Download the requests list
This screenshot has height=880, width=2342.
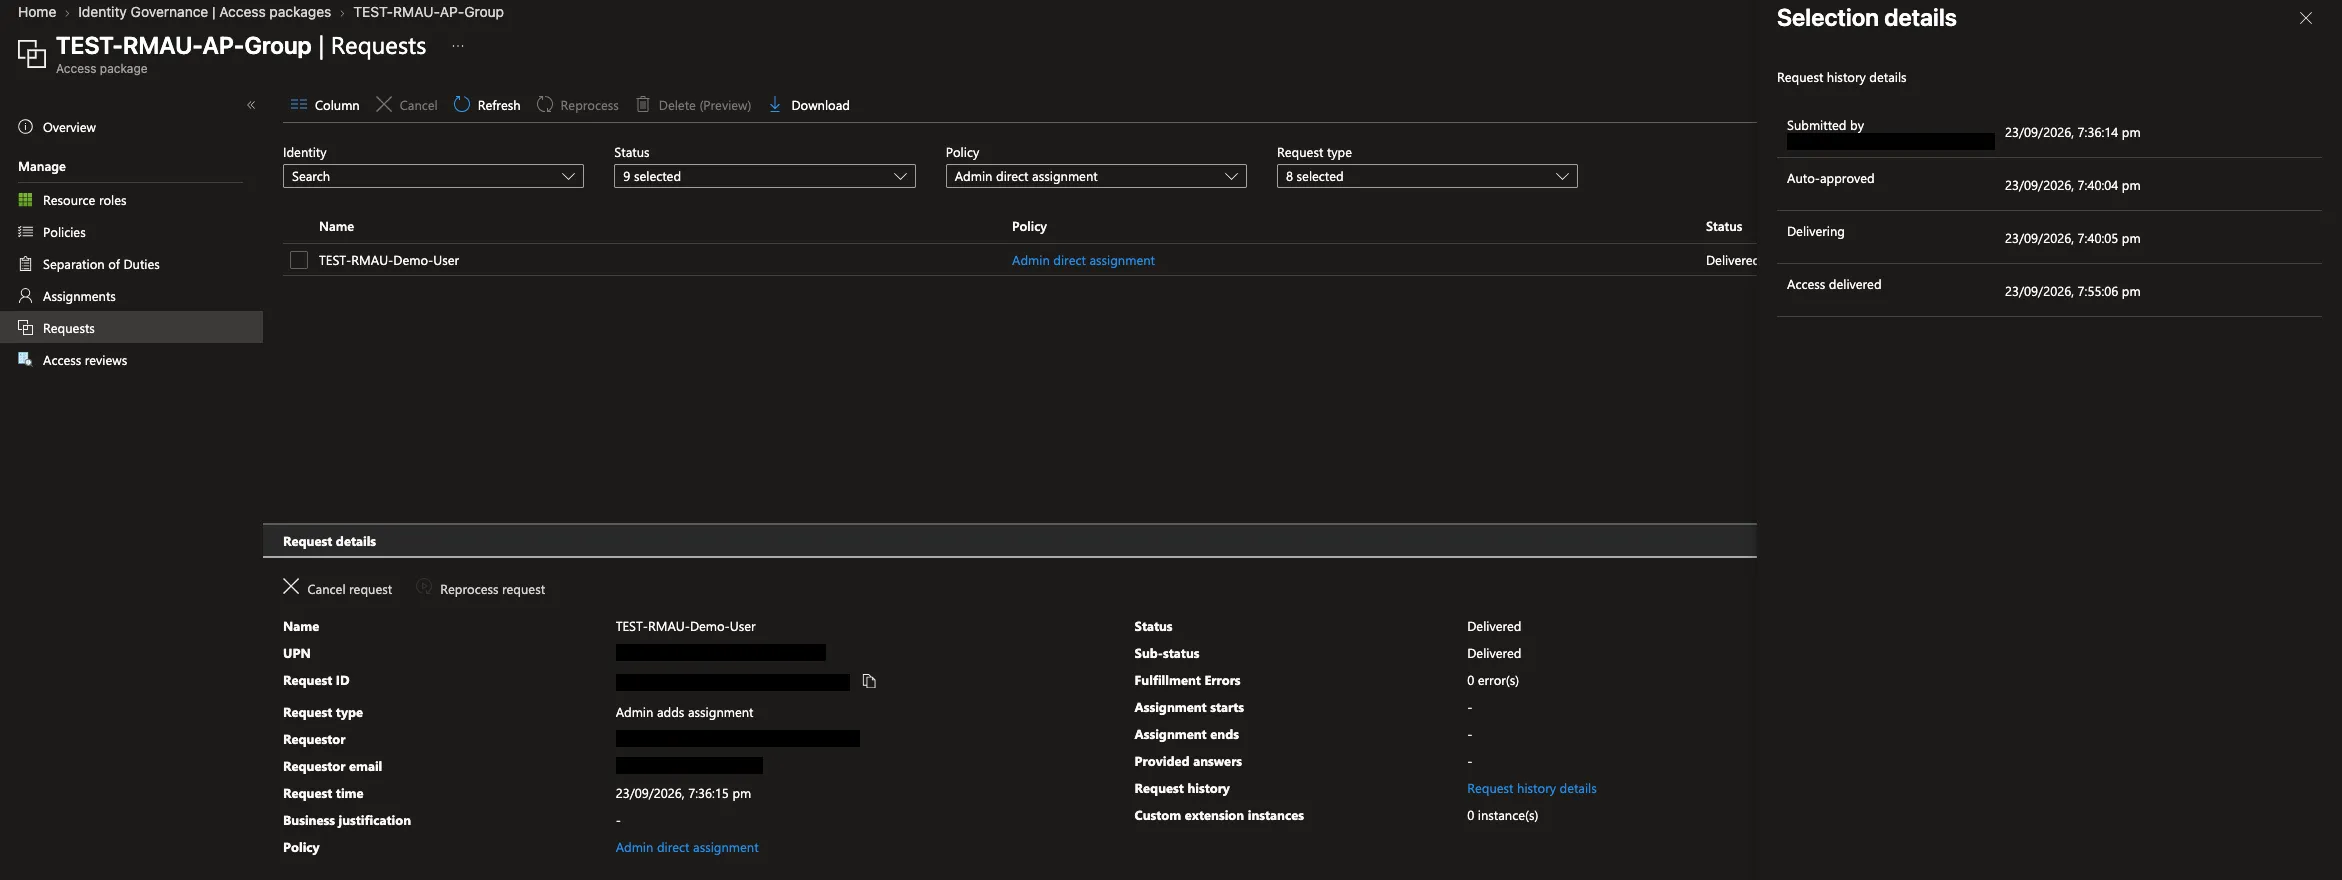[x=809, y=105]
